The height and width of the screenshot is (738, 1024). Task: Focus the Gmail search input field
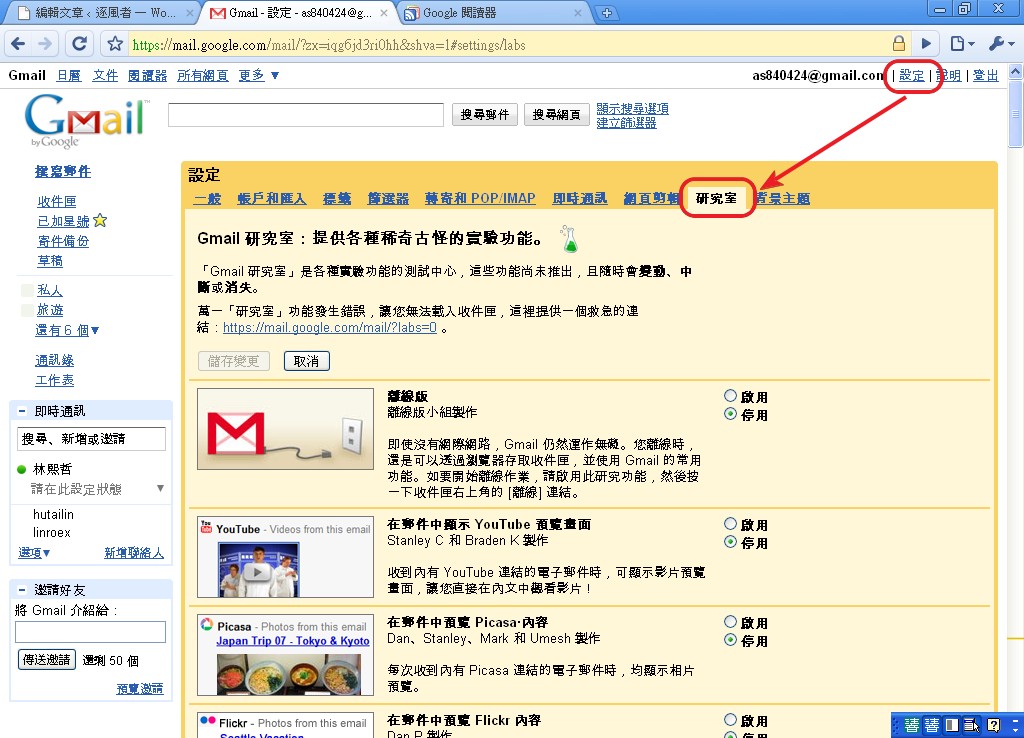click(306, 115)
